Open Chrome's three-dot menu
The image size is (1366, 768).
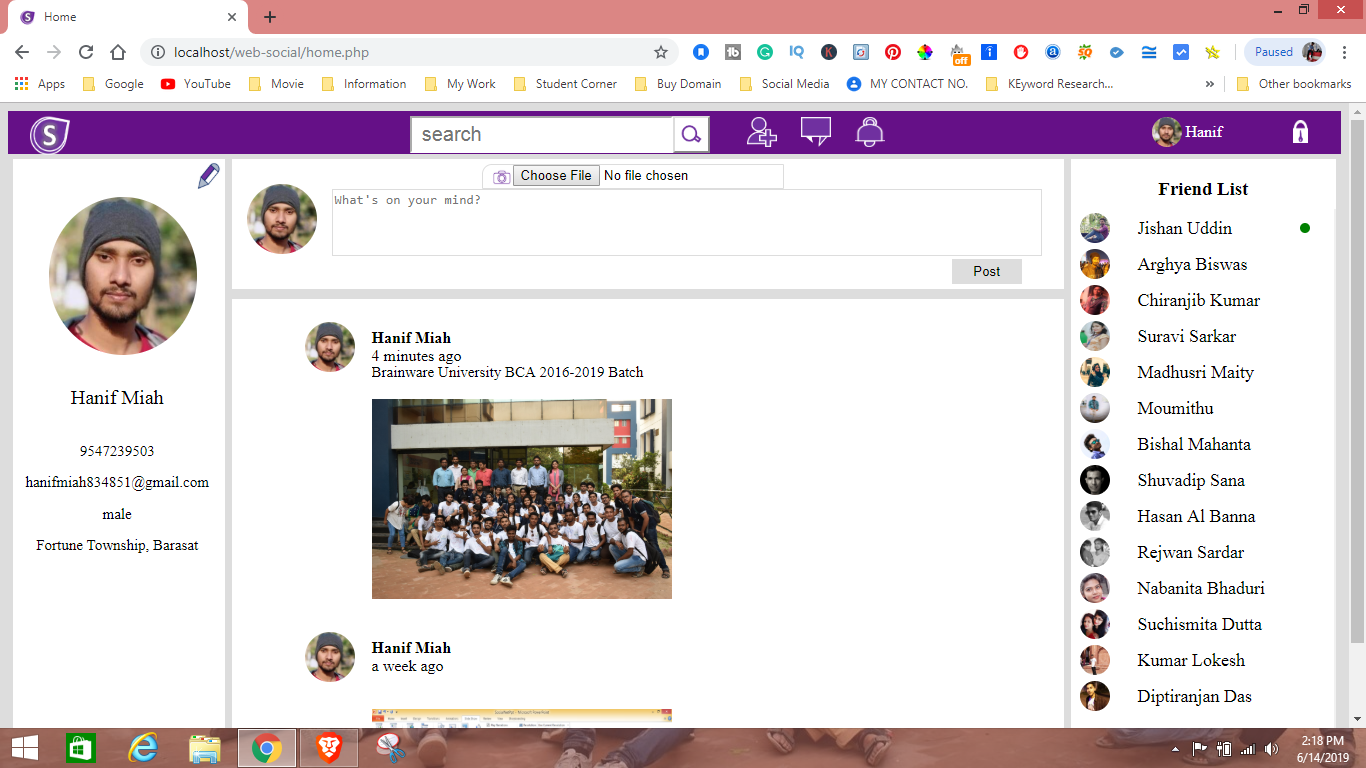(1345, 51)
